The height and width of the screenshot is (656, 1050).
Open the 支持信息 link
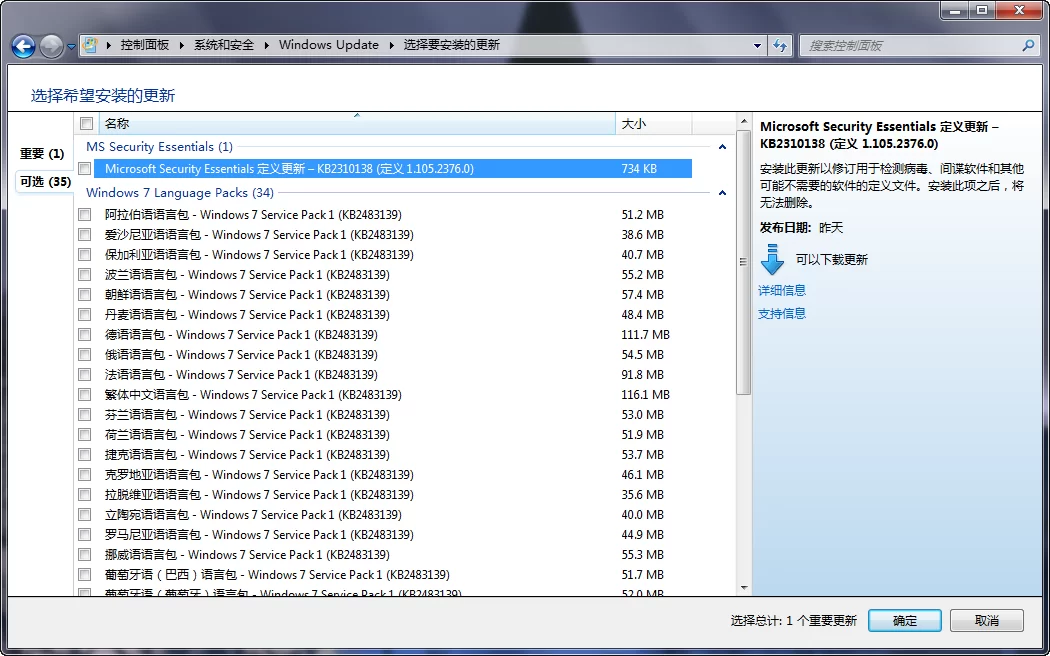[x=781, y=313]
